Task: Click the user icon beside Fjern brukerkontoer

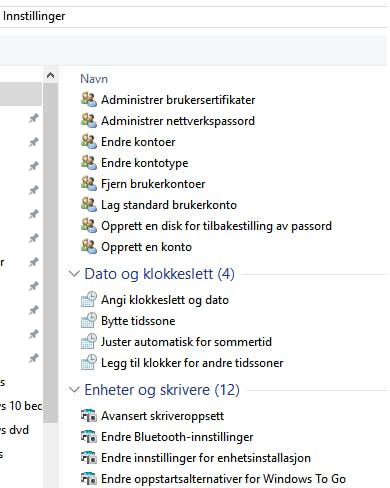Action: pos(89,184)
